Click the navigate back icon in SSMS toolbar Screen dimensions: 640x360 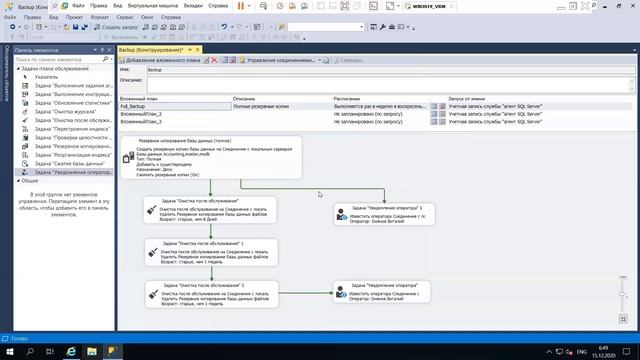13,27
